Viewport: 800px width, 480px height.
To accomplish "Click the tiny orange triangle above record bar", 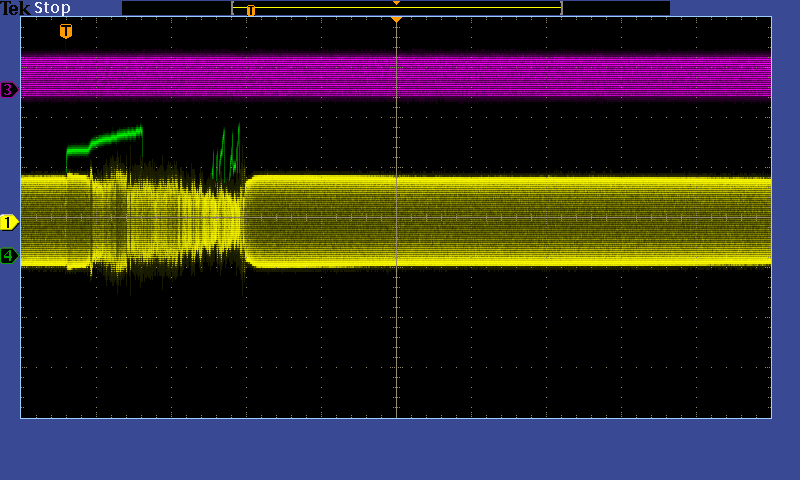I will click(396, 3).
